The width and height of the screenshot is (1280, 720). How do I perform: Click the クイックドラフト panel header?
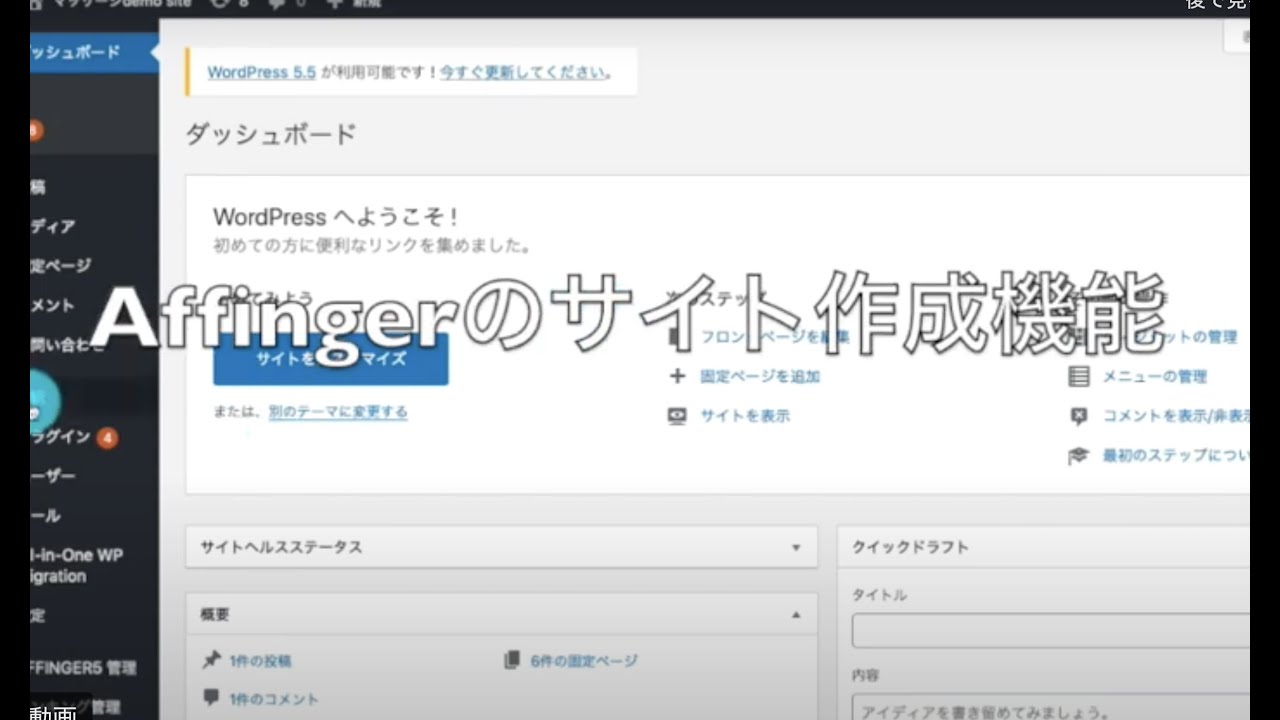pos(1043,547)
